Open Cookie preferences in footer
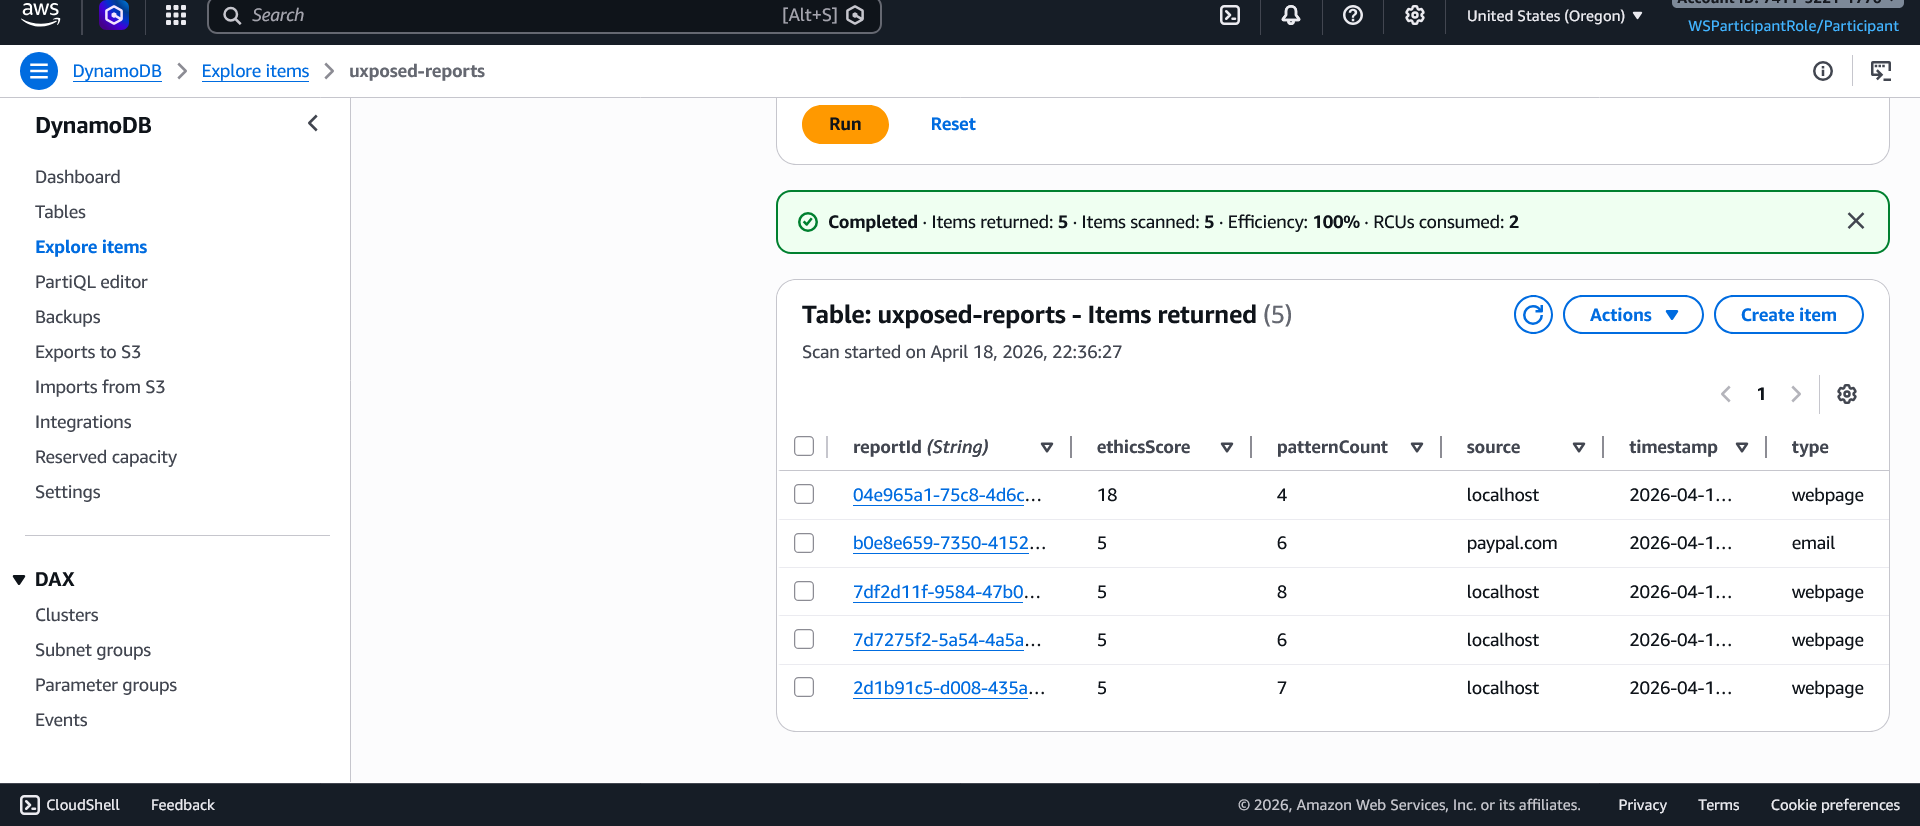The width and height of the screenshot is (1920, 826). click(1835, 805)
